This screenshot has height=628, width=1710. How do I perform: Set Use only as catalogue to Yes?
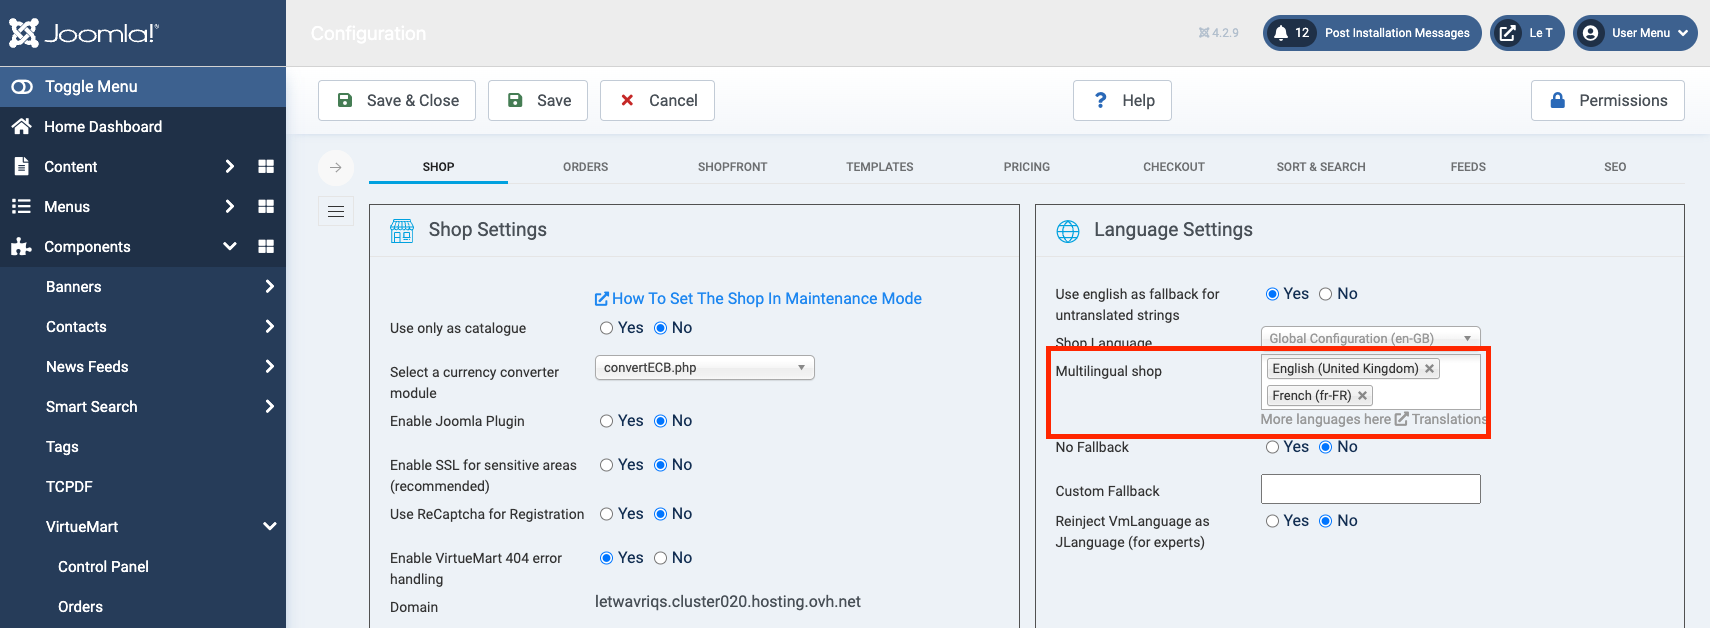(607, 328)
